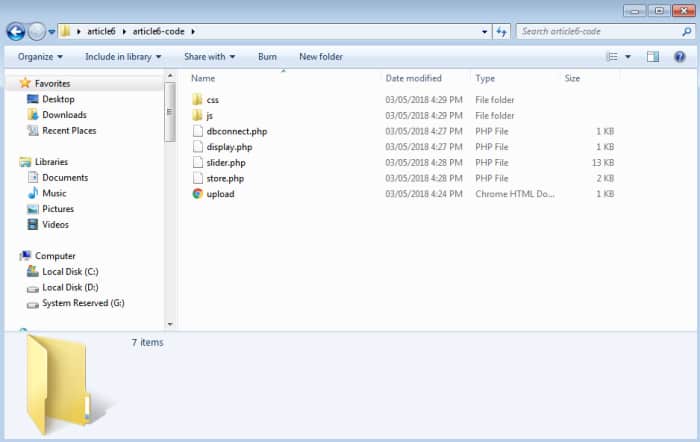Select Local Disk (C:) in navigation pane
This screenshot has width=700, height=442.
coord(69,272)
